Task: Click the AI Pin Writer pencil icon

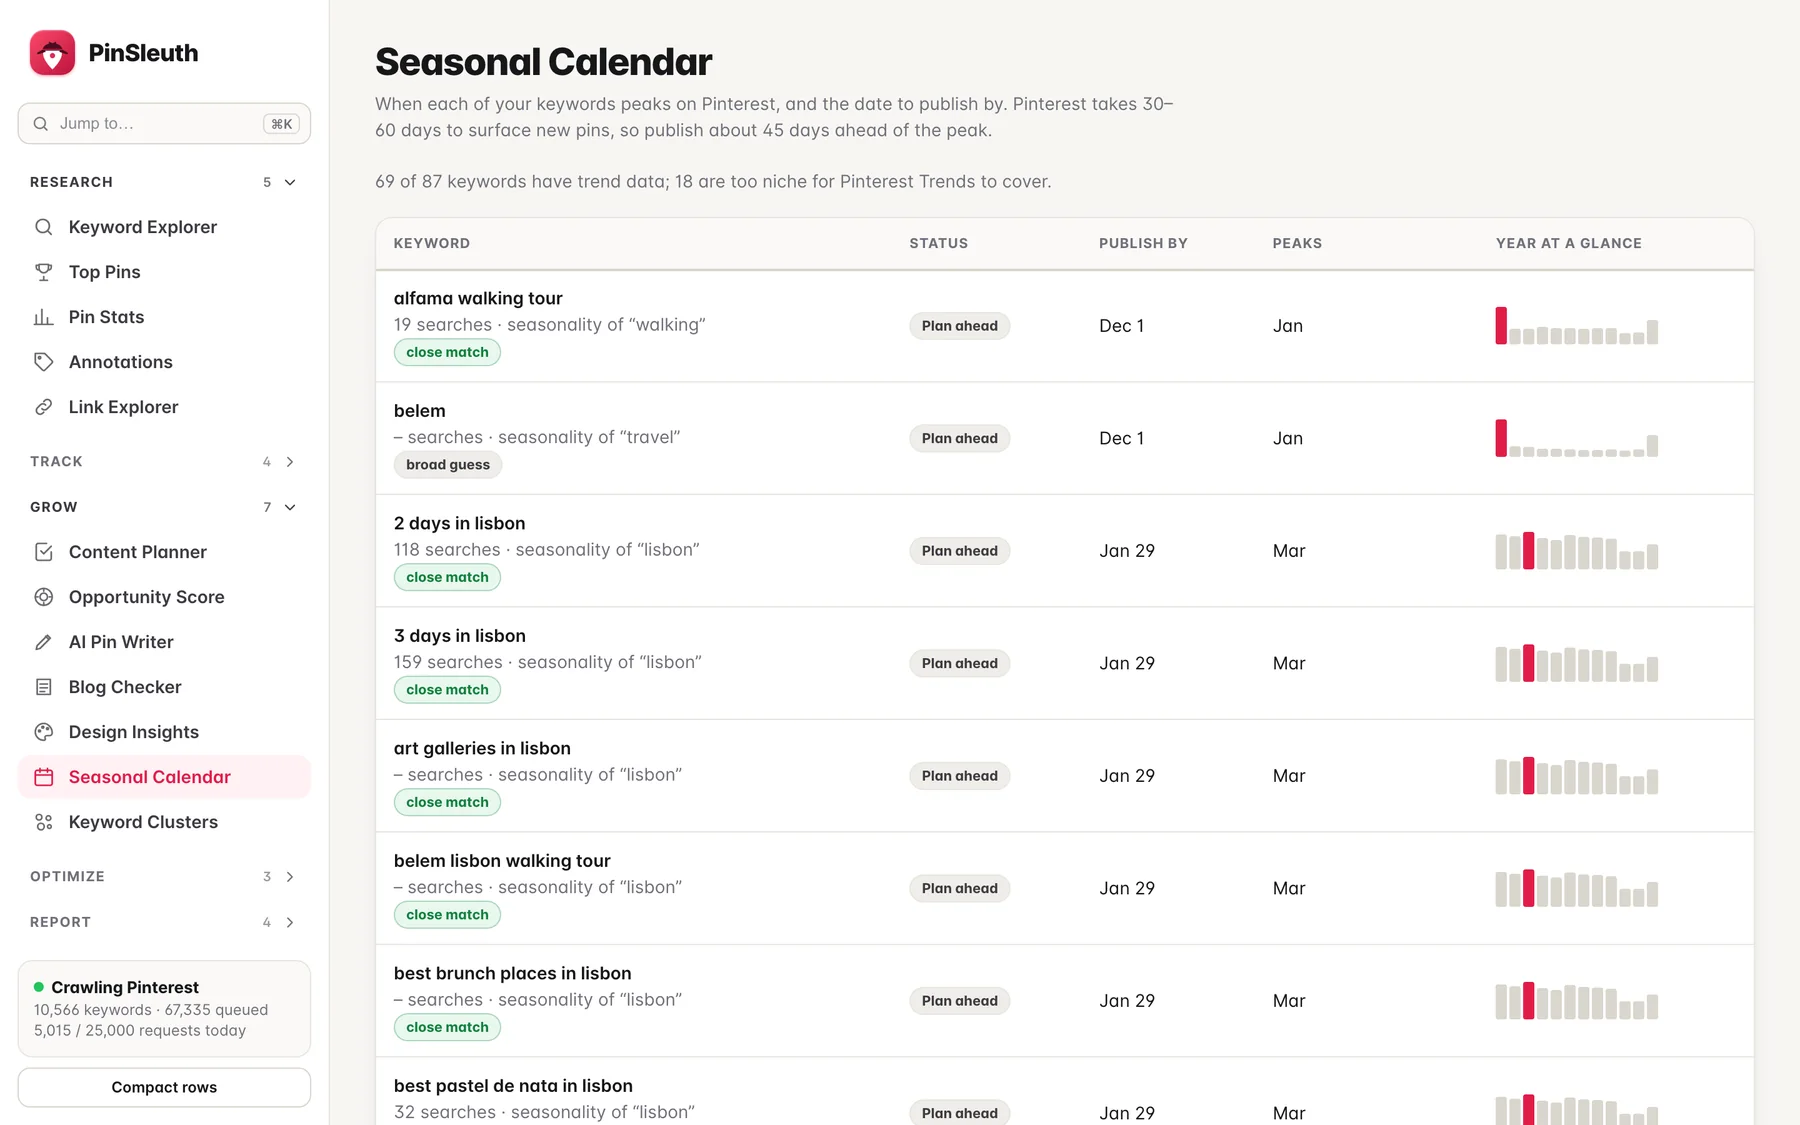Action: coord(43,642)
